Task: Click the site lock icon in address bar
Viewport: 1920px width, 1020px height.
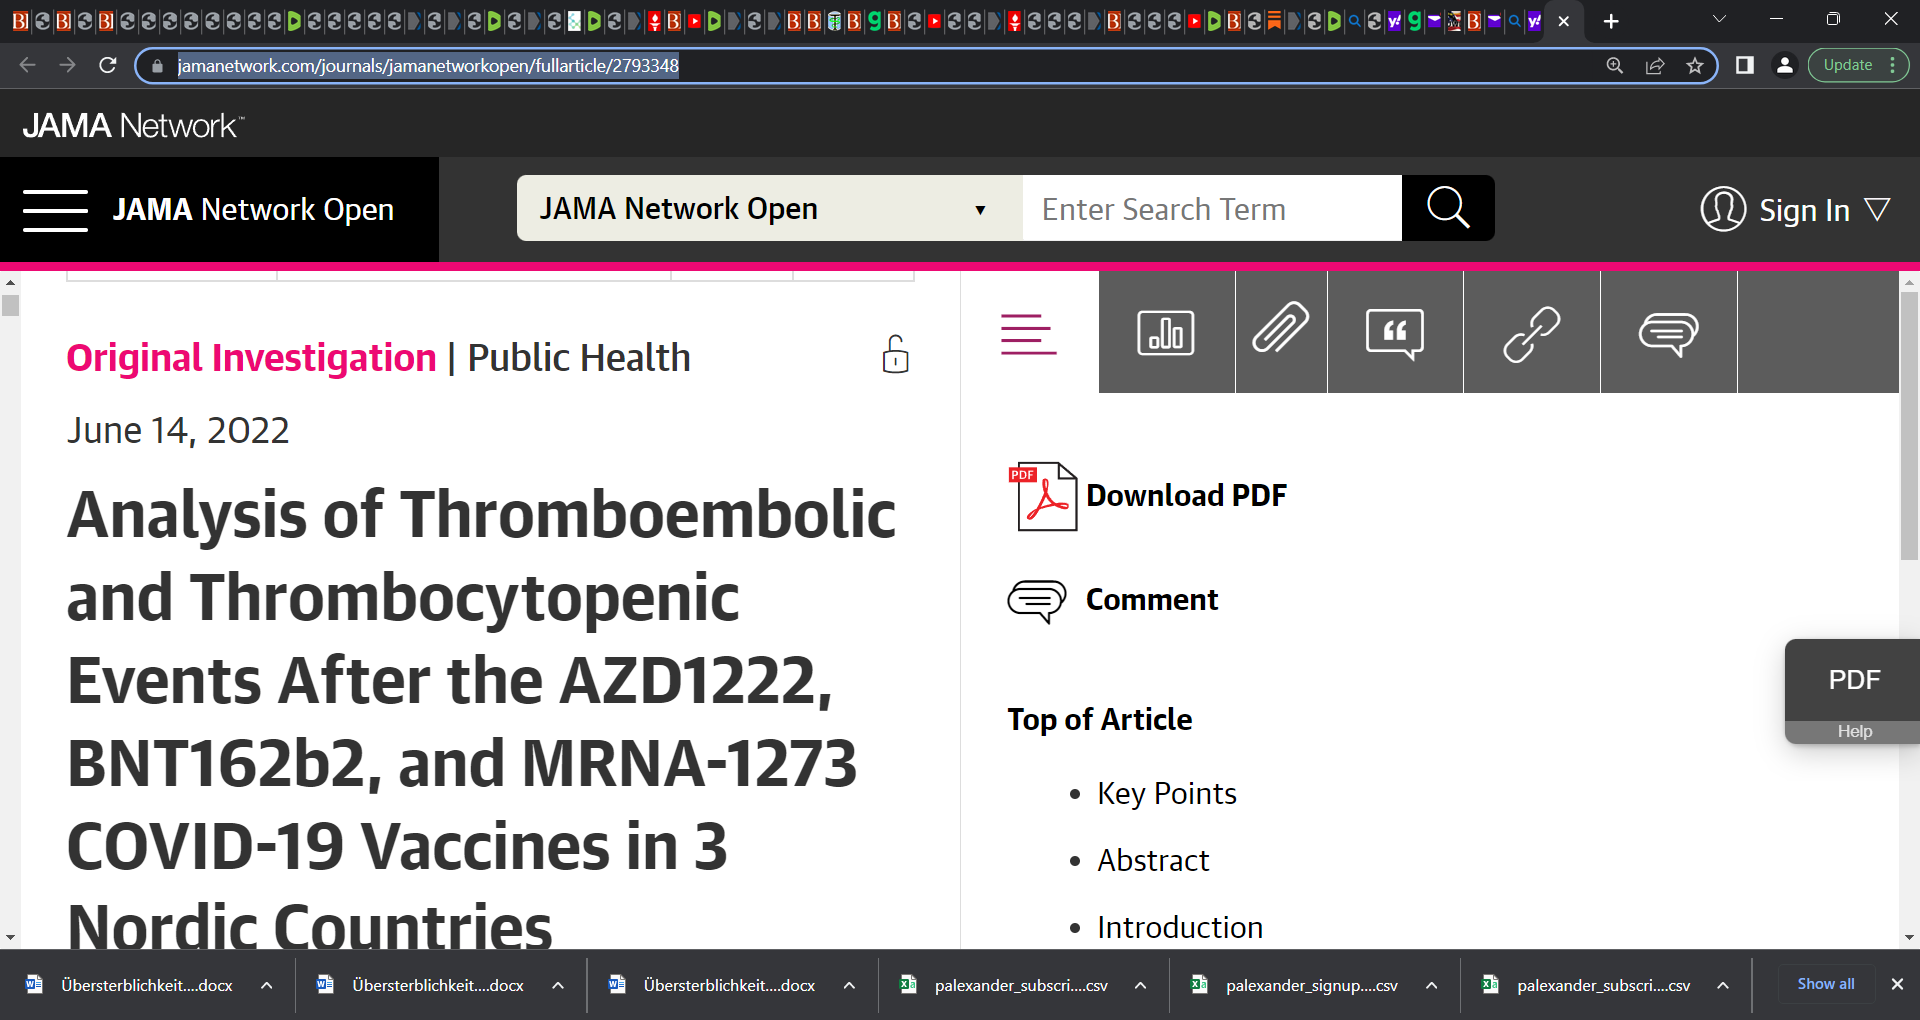Action: [x=156, y=66]
